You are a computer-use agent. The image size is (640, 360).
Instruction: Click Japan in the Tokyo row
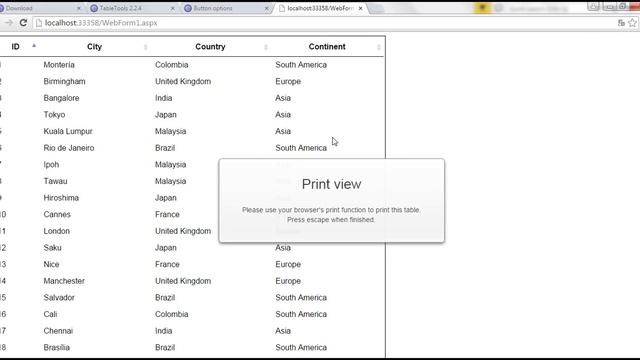pos(165,115)
